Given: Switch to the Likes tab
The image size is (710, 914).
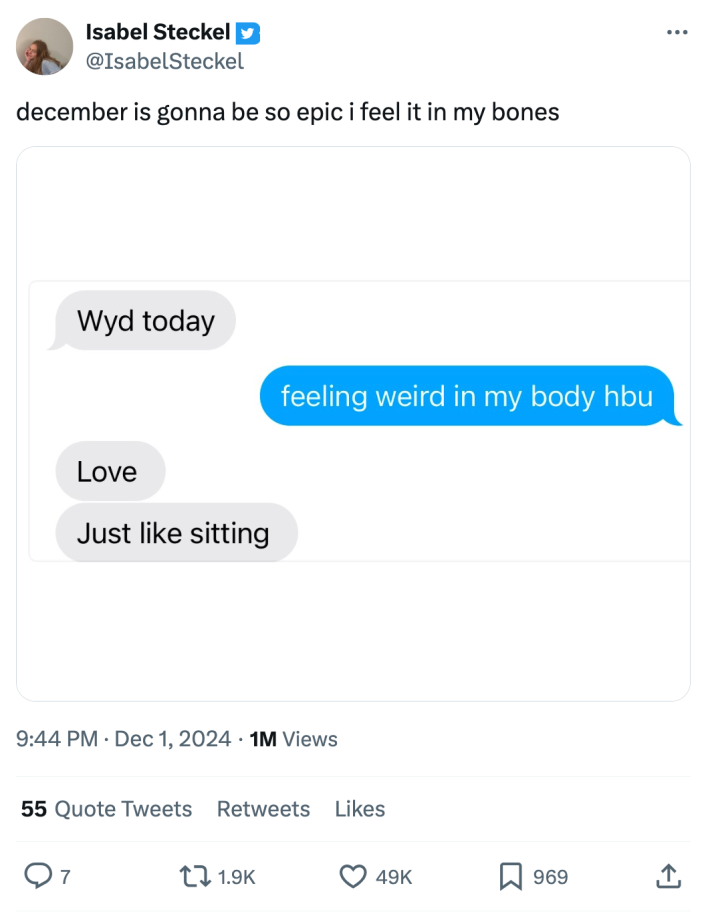Looking at the screenshot, I should [x=359, y=809].
